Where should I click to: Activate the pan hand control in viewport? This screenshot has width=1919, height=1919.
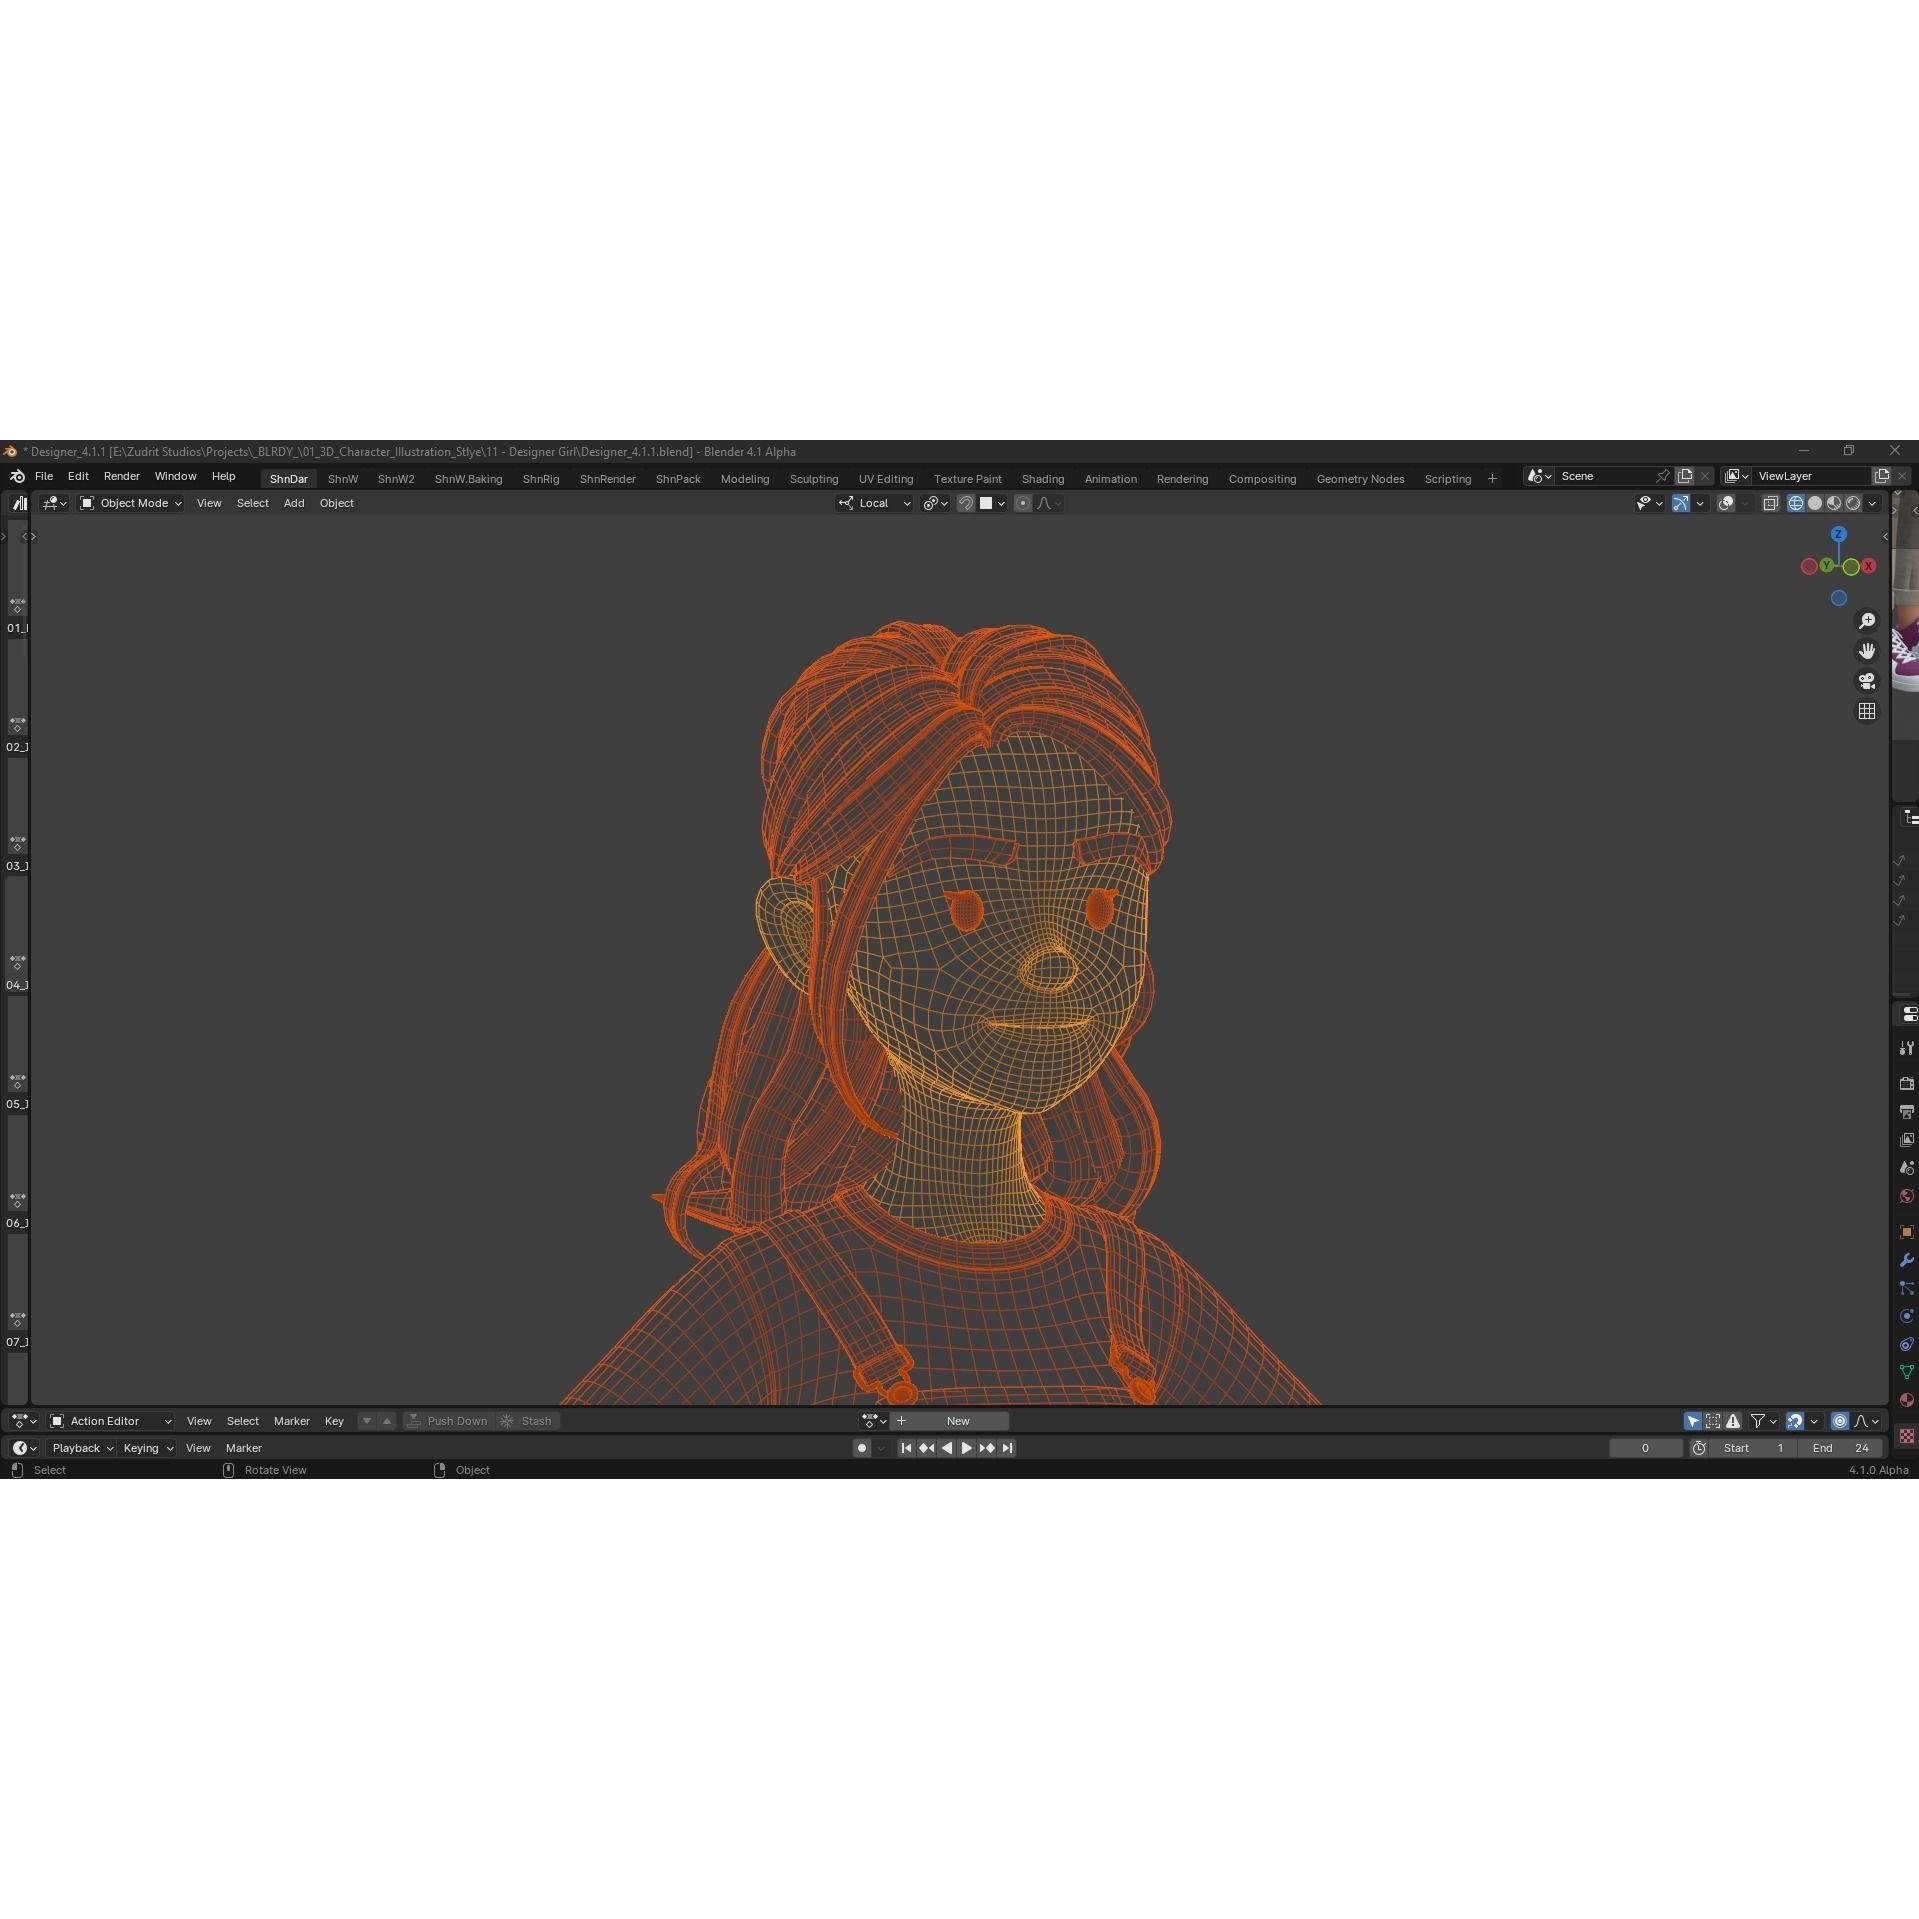[x=1869, y=651]
